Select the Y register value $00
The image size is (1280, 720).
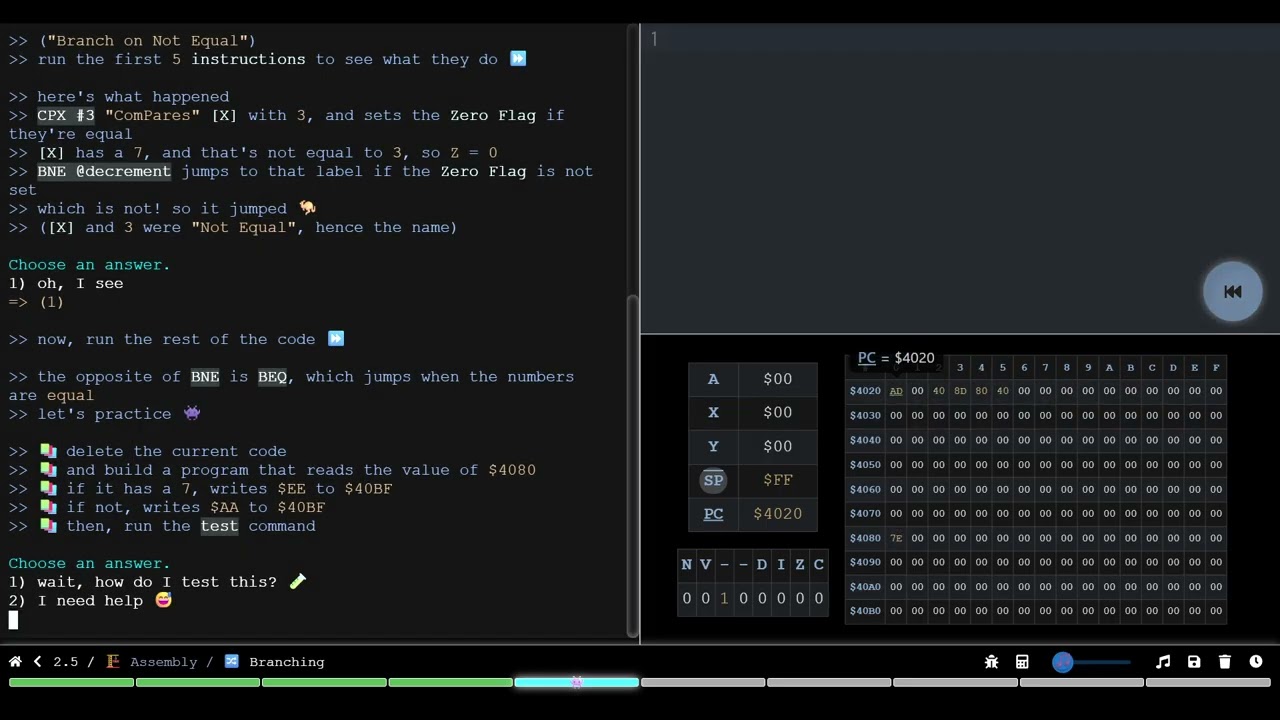[x=777, y=447]
